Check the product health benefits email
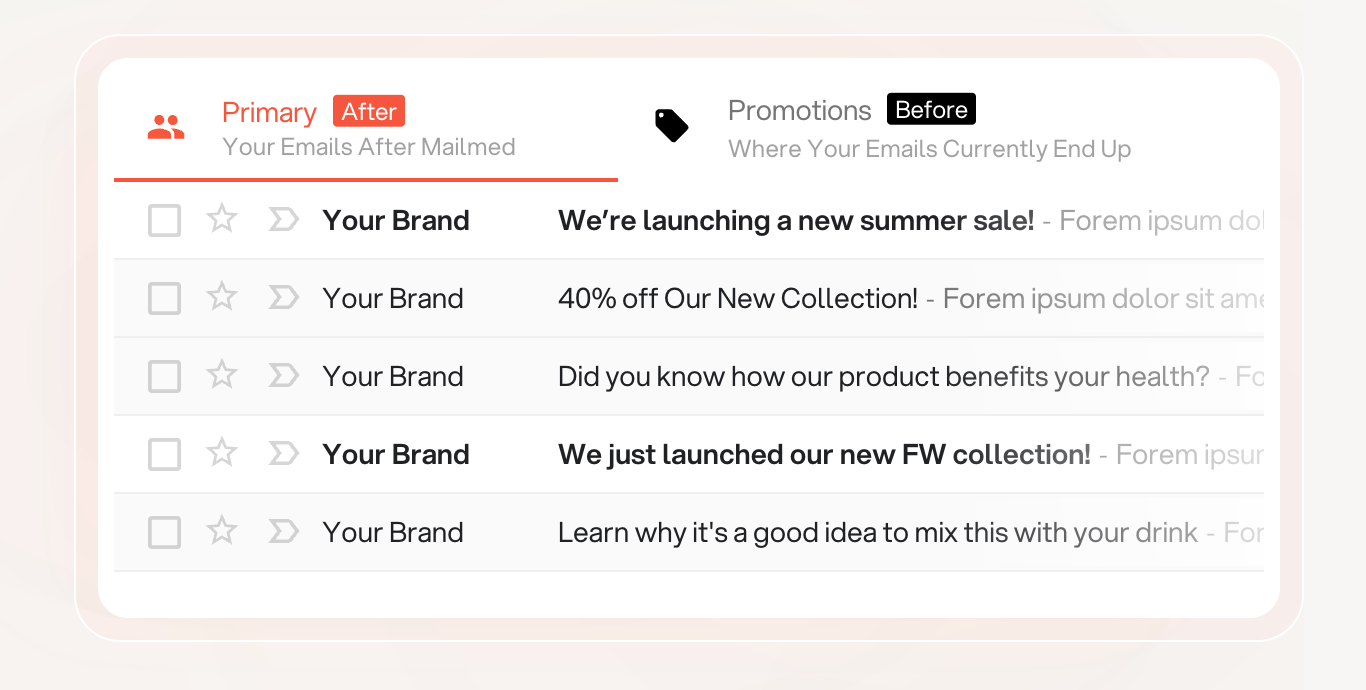 click(164, 376)
